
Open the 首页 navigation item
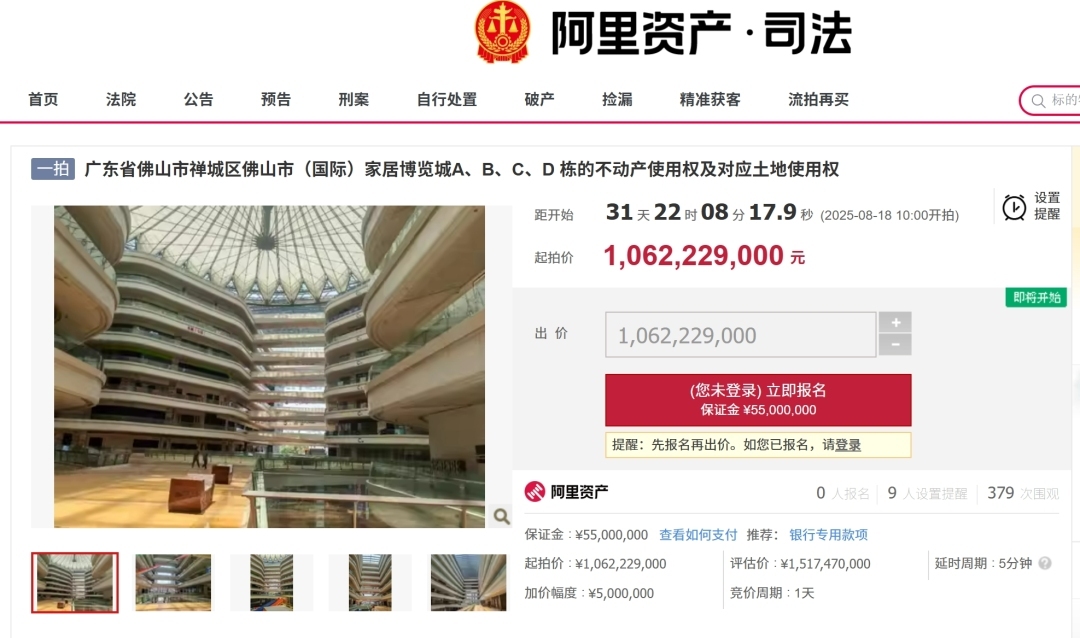click(43, 99)
